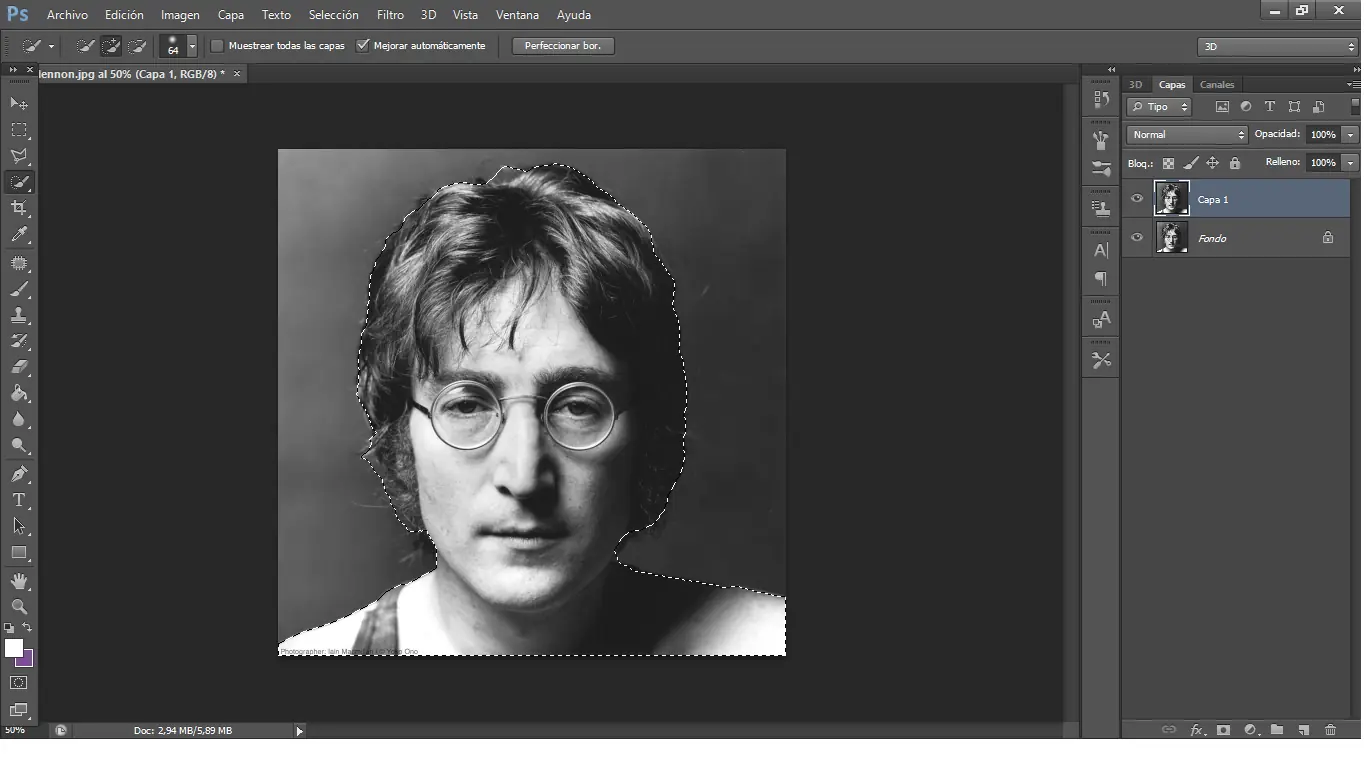Switch to the Canales tab

(x=1217, y=85)
